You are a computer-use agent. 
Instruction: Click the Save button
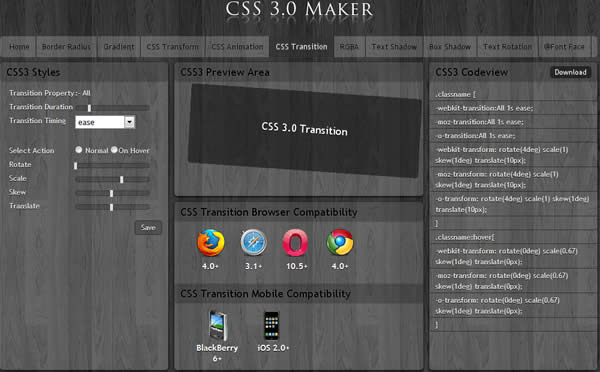coord(148,228)
